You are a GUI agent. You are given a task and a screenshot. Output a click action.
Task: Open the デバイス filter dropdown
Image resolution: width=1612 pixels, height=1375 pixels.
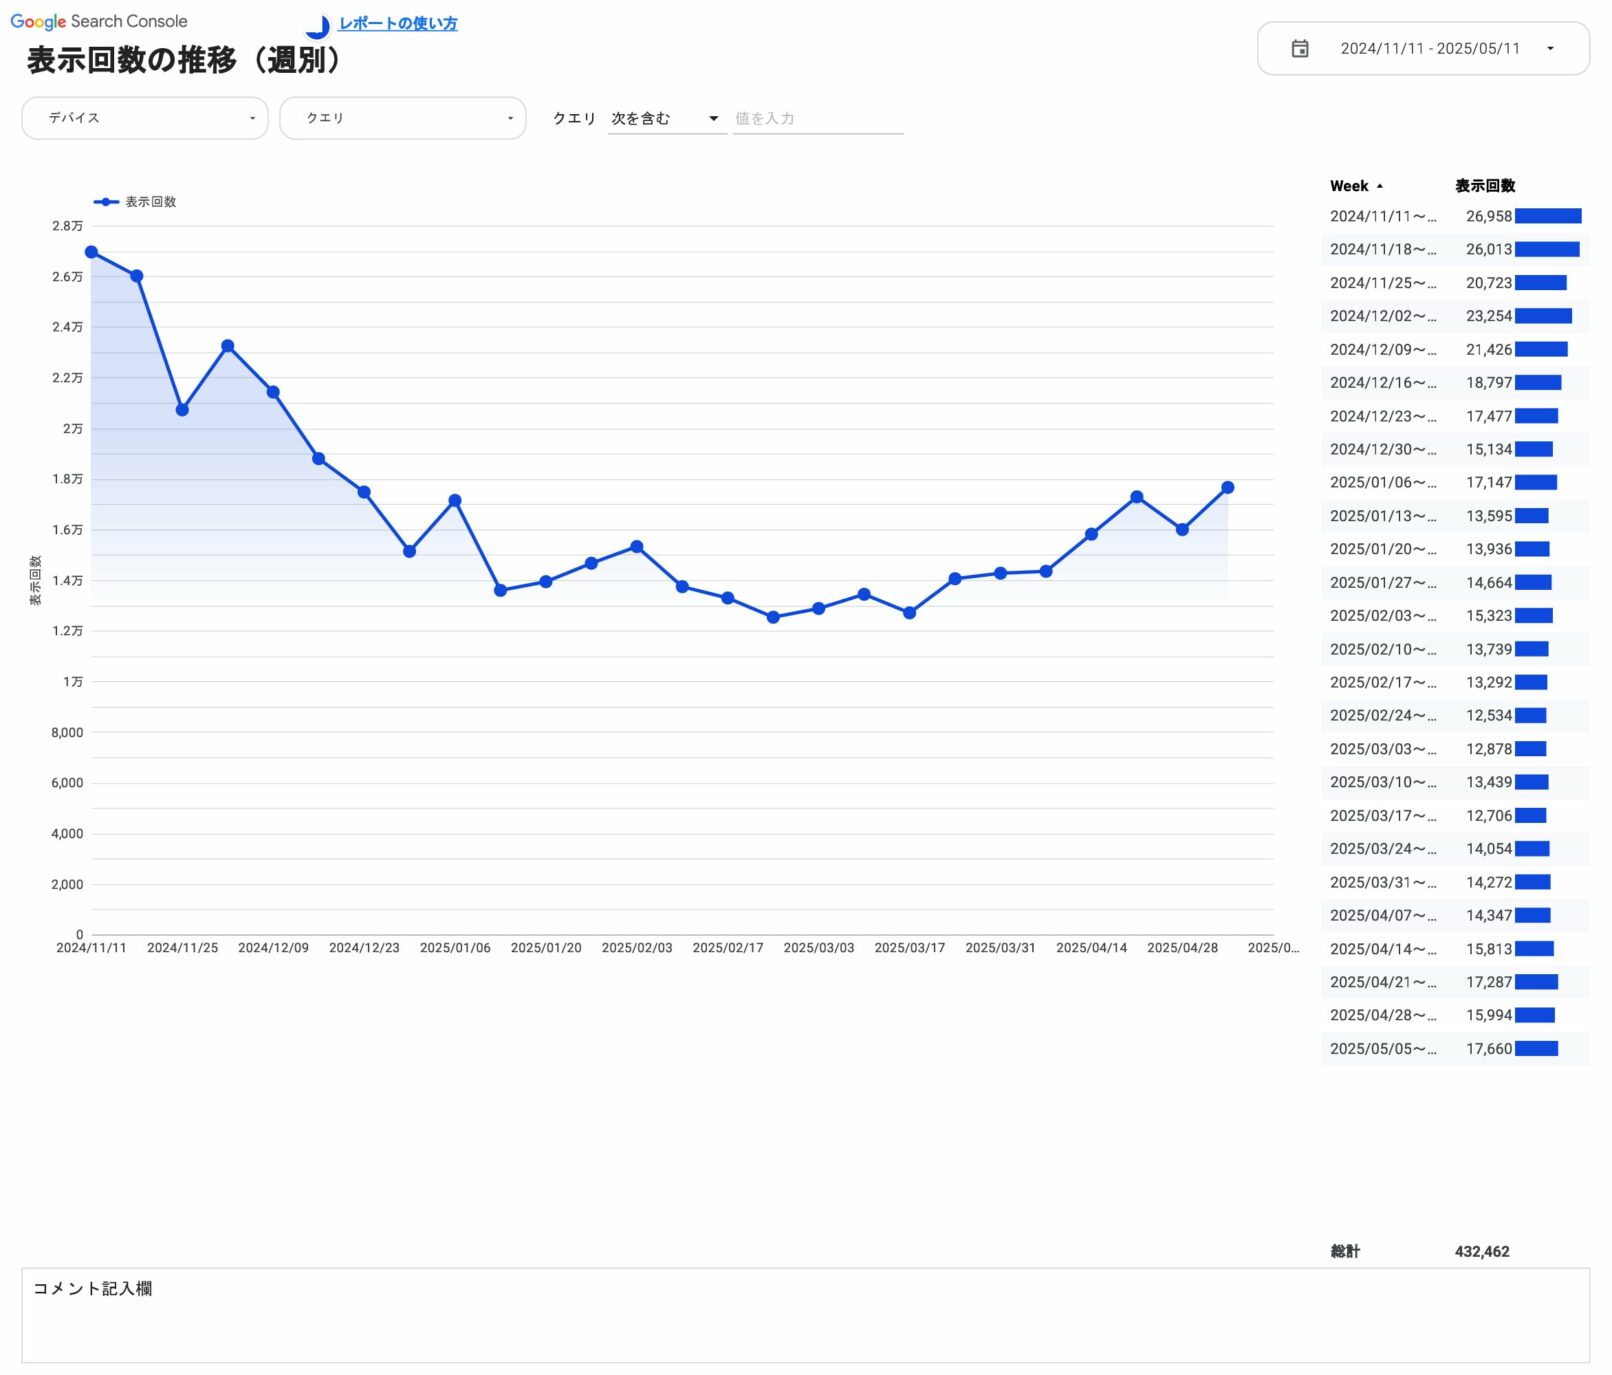(x=144, y=117)
